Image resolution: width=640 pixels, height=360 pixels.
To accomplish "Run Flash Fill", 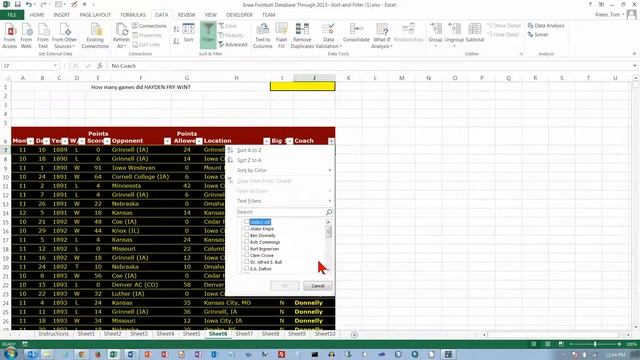I will [x=281, y=36].
